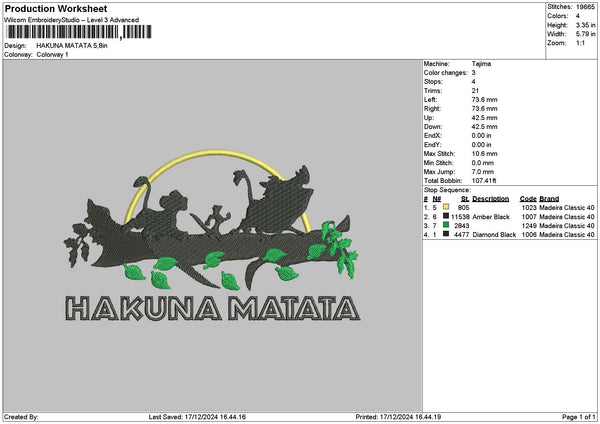Image resolution: width=600 pixels, height=424 pixels.
Task: Click the Trims value 21
Action: 475,91
